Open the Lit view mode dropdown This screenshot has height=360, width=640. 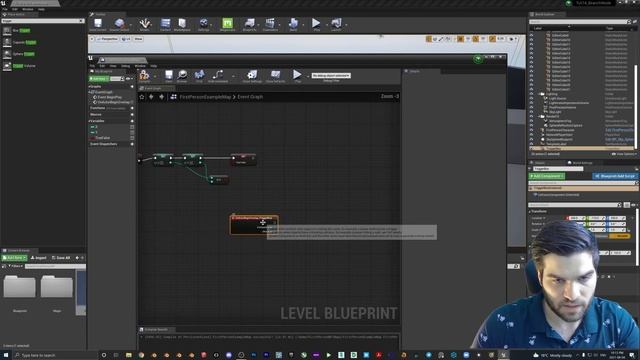[126, 39]
